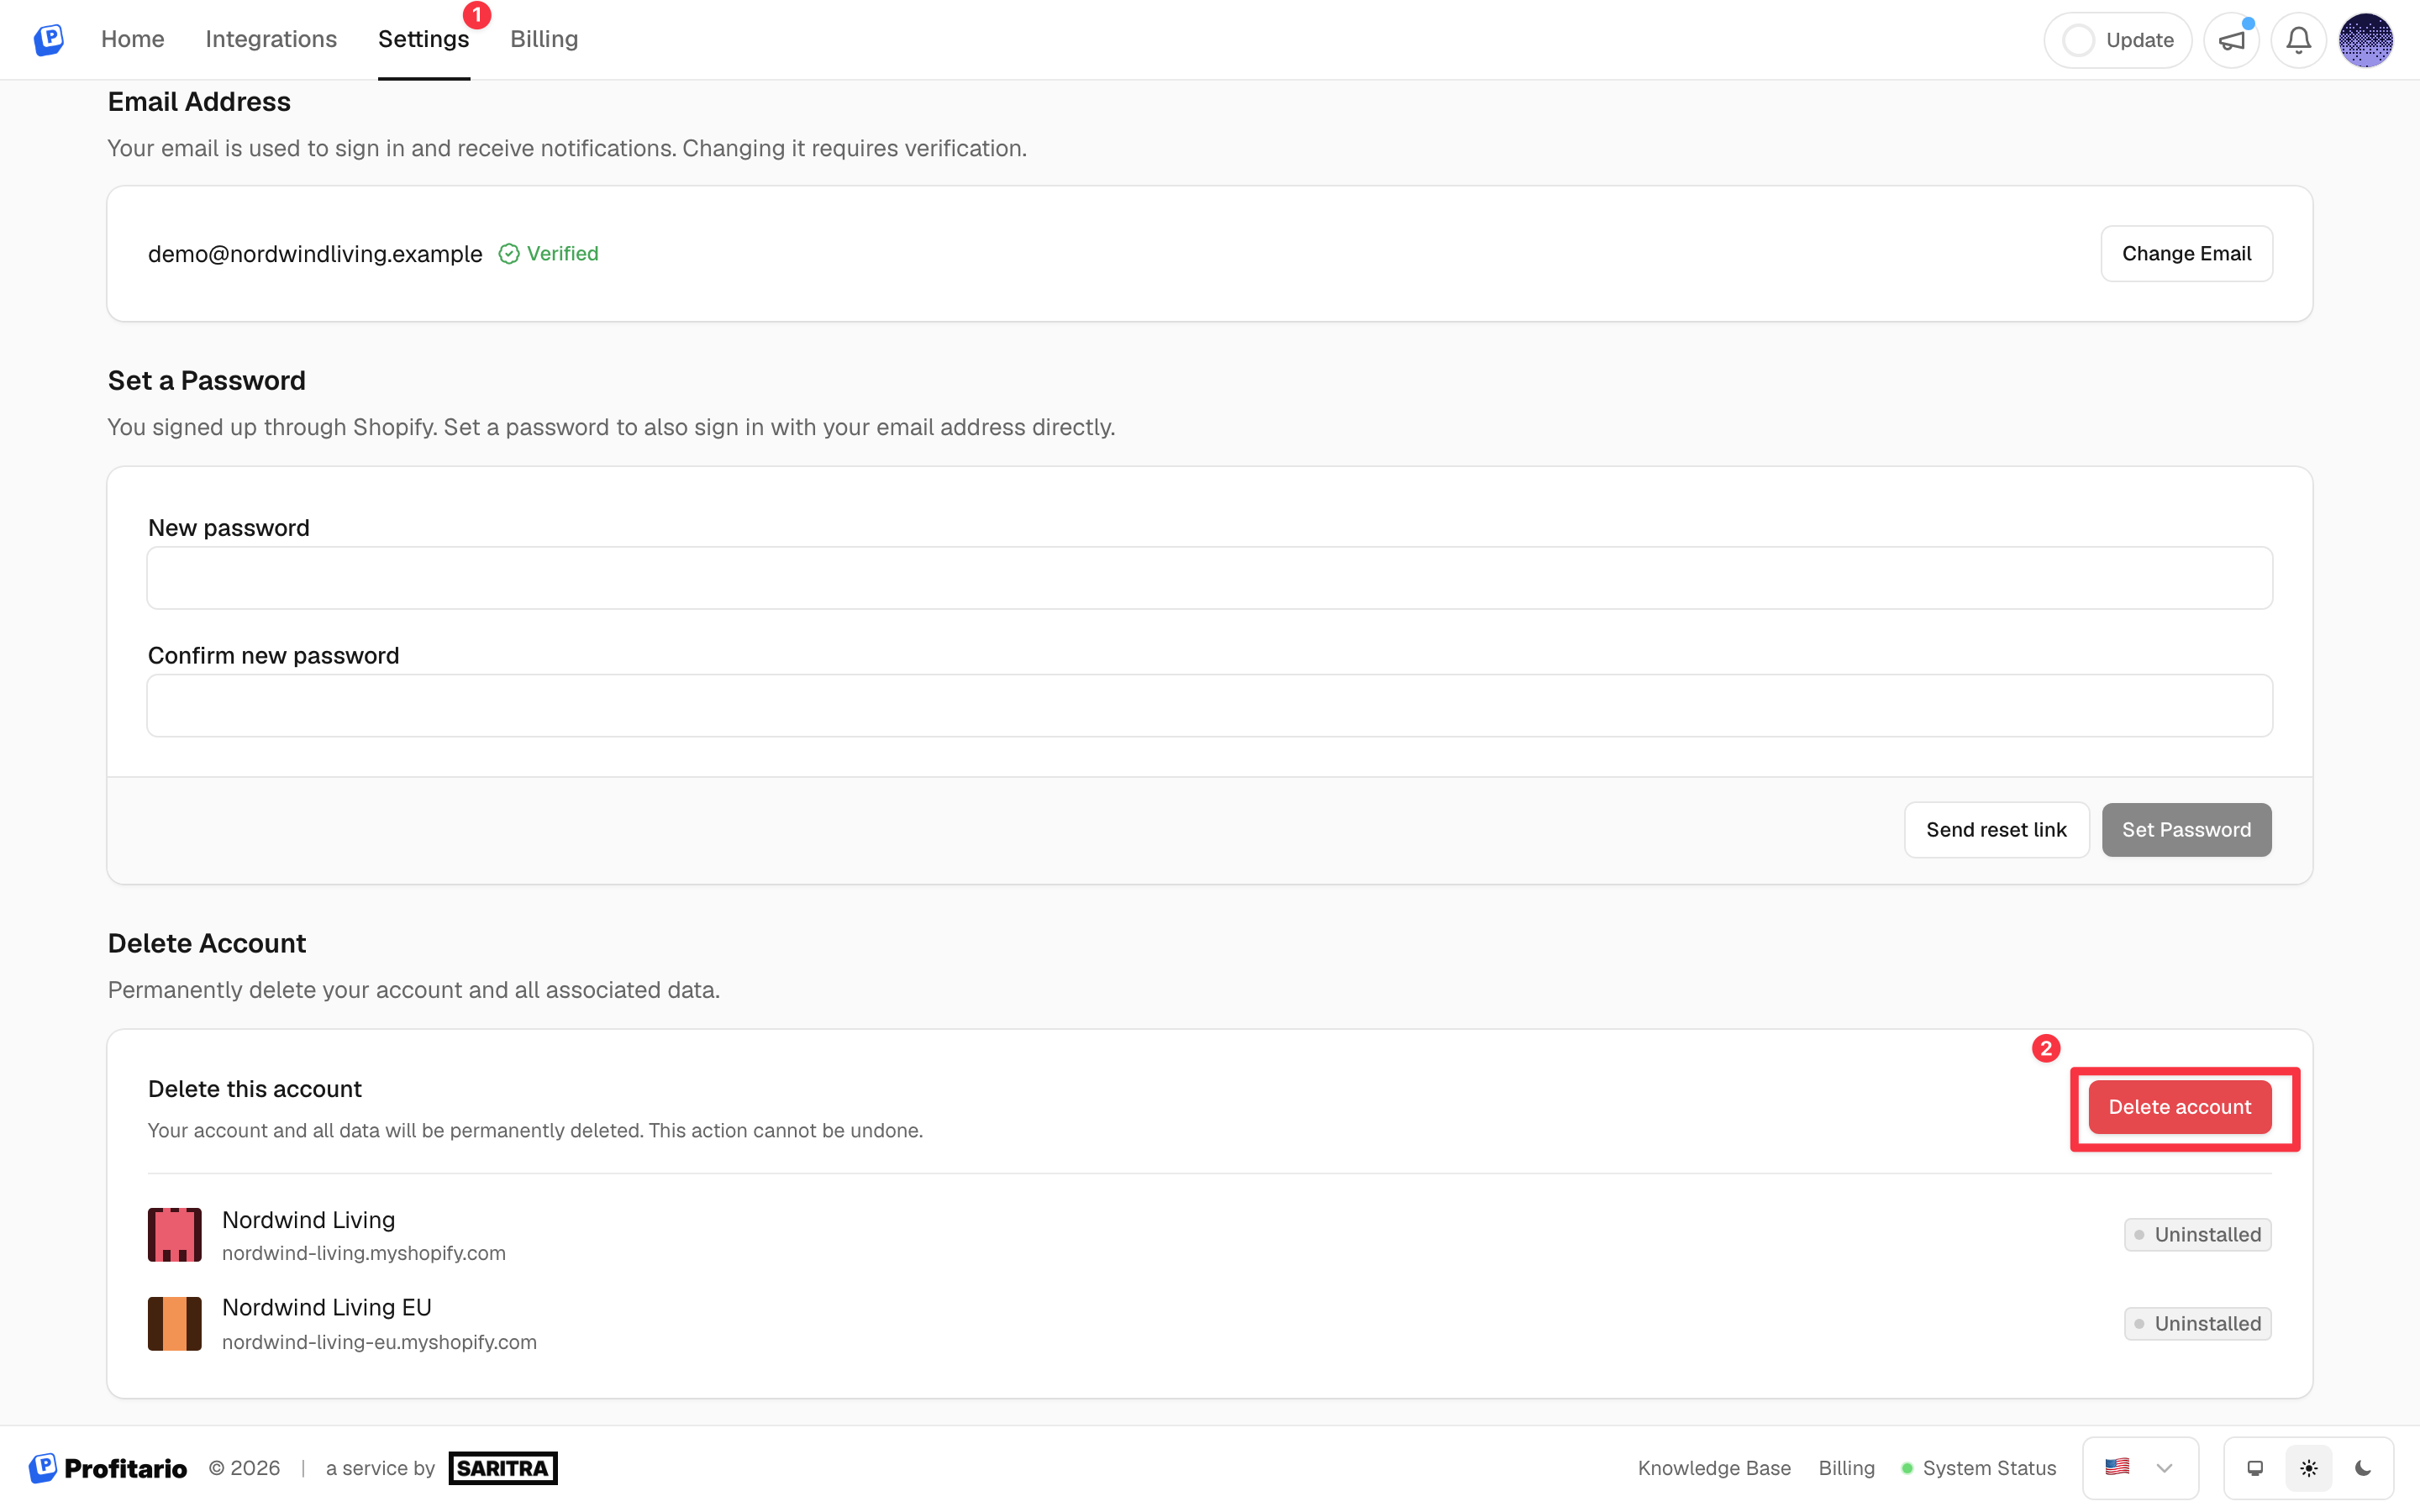Click the green Verified check icon

click(509, 254)
